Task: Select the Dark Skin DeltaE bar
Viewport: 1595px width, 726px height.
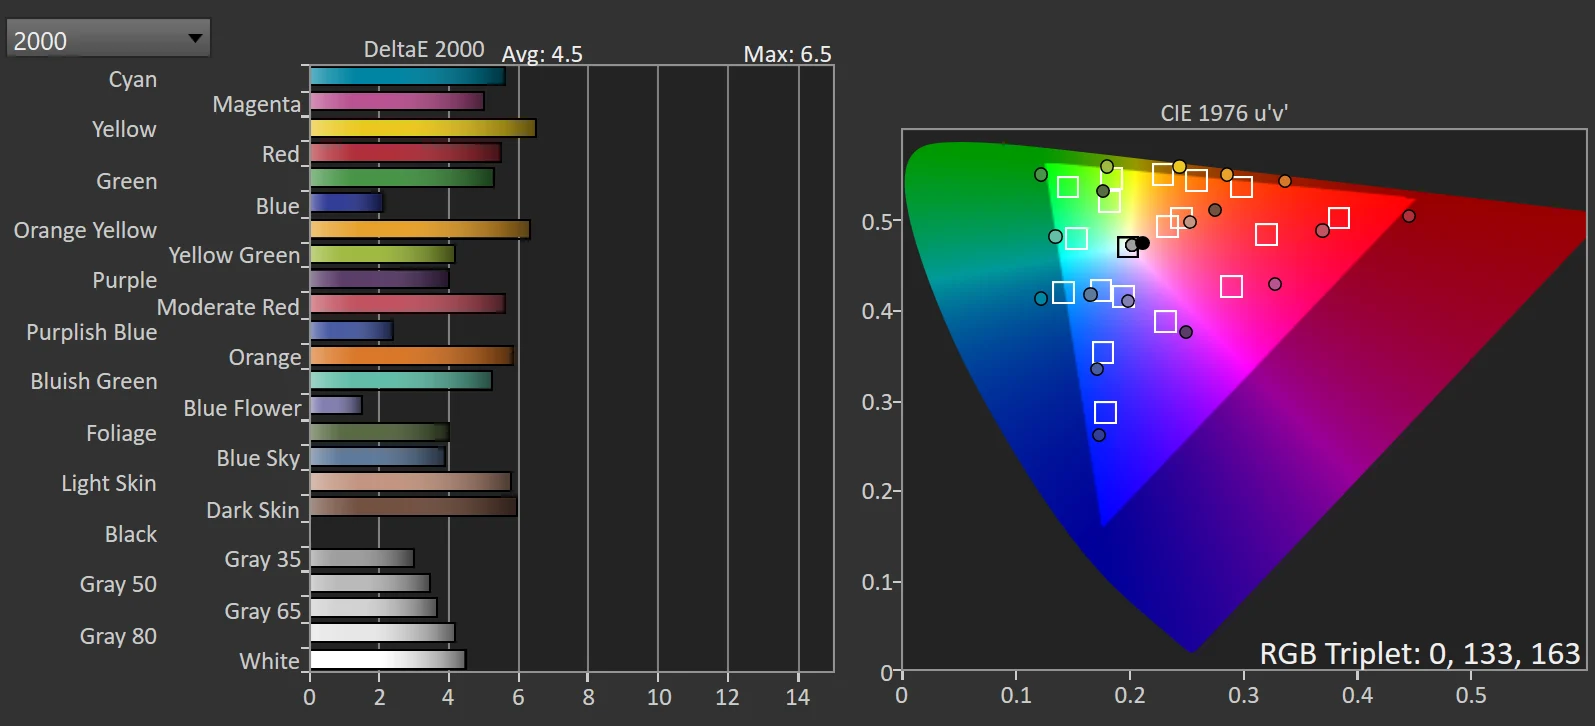Action: (x=413, y=507)
